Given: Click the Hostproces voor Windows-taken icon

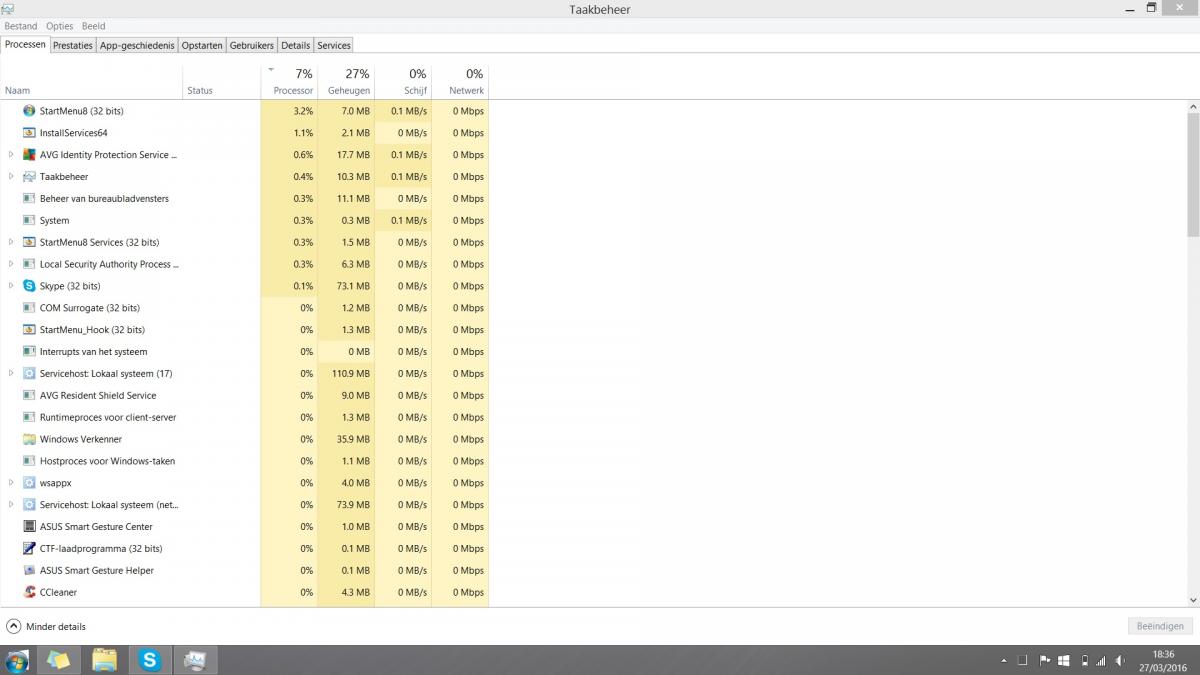Looking at the screenshot, I should pyautogui.click(x=29, y=462).
